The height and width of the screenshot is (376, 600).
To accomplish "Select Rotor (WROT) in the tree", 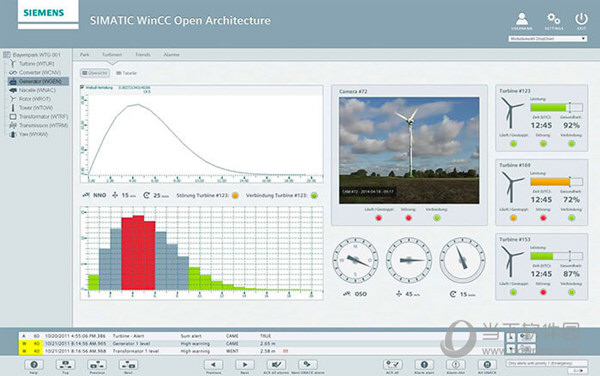I will point(34,99).
